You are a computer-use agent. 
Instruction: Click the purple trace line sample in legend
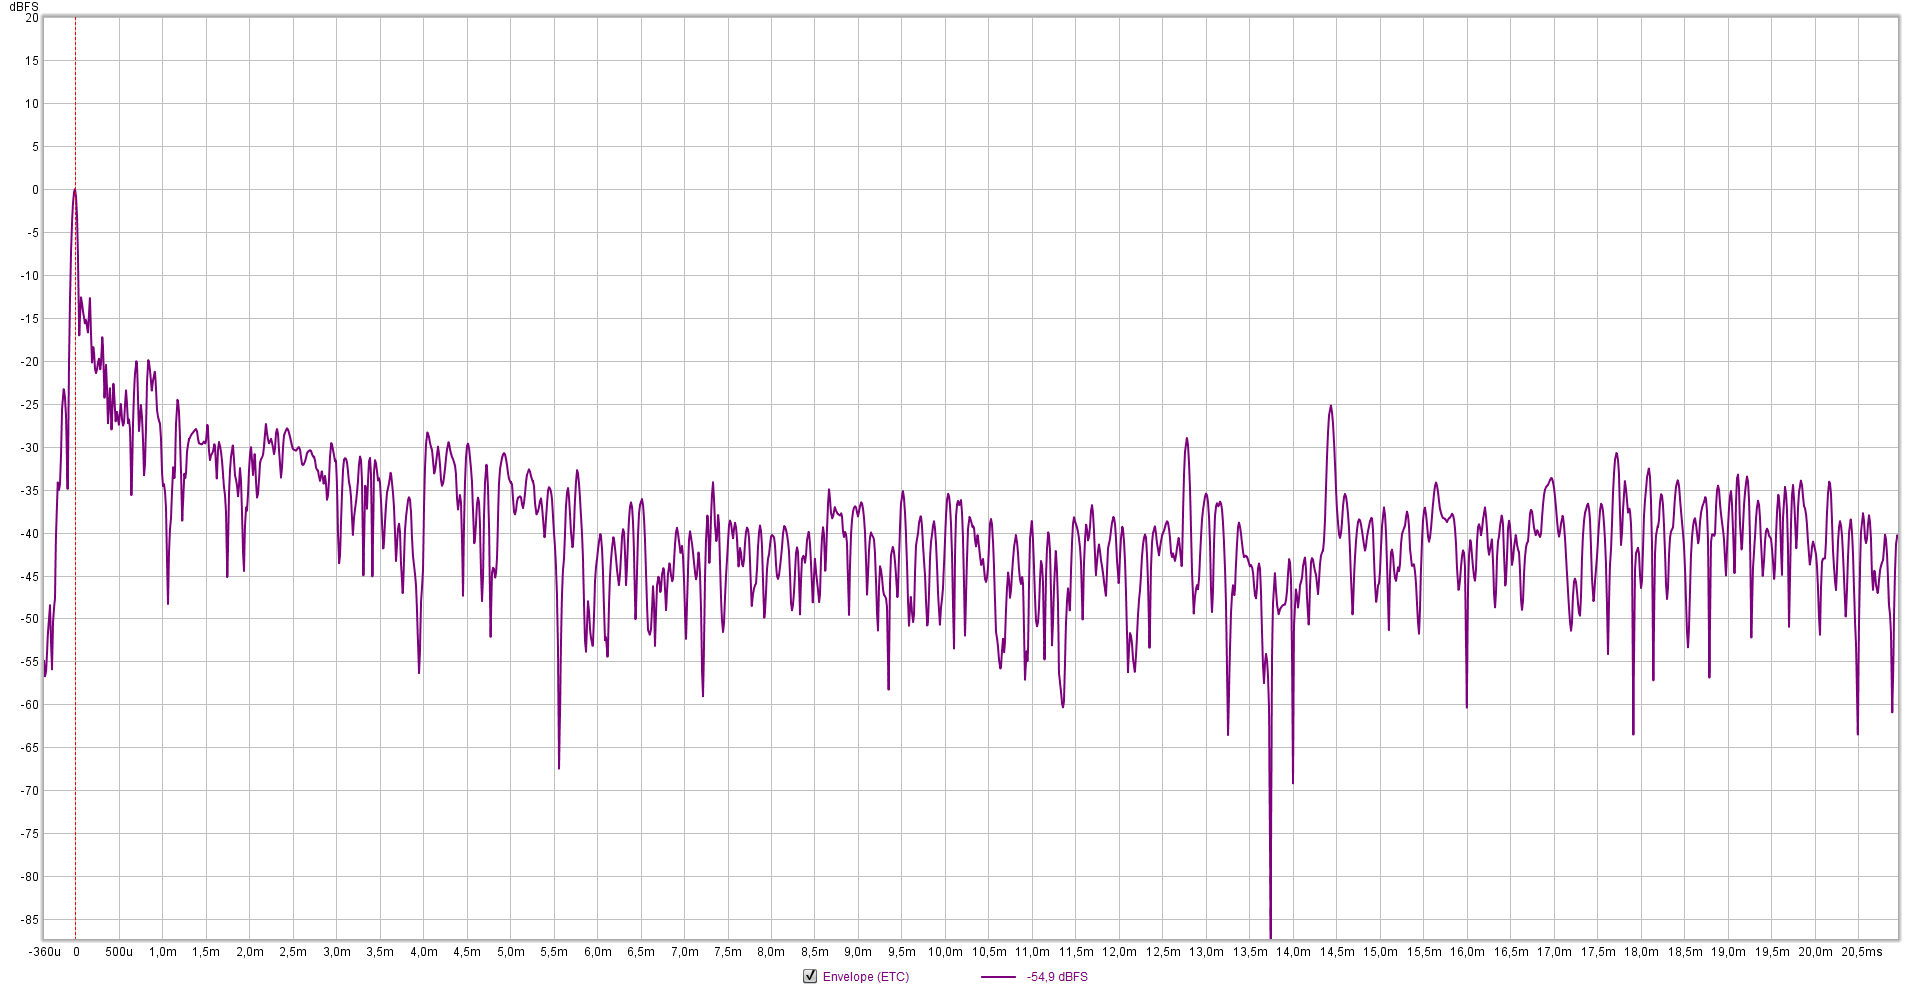998,977
